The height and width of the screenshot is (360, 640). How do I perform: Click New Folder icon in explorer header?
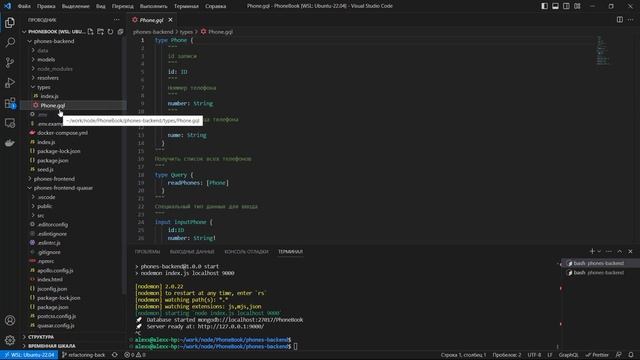[100, 31]
